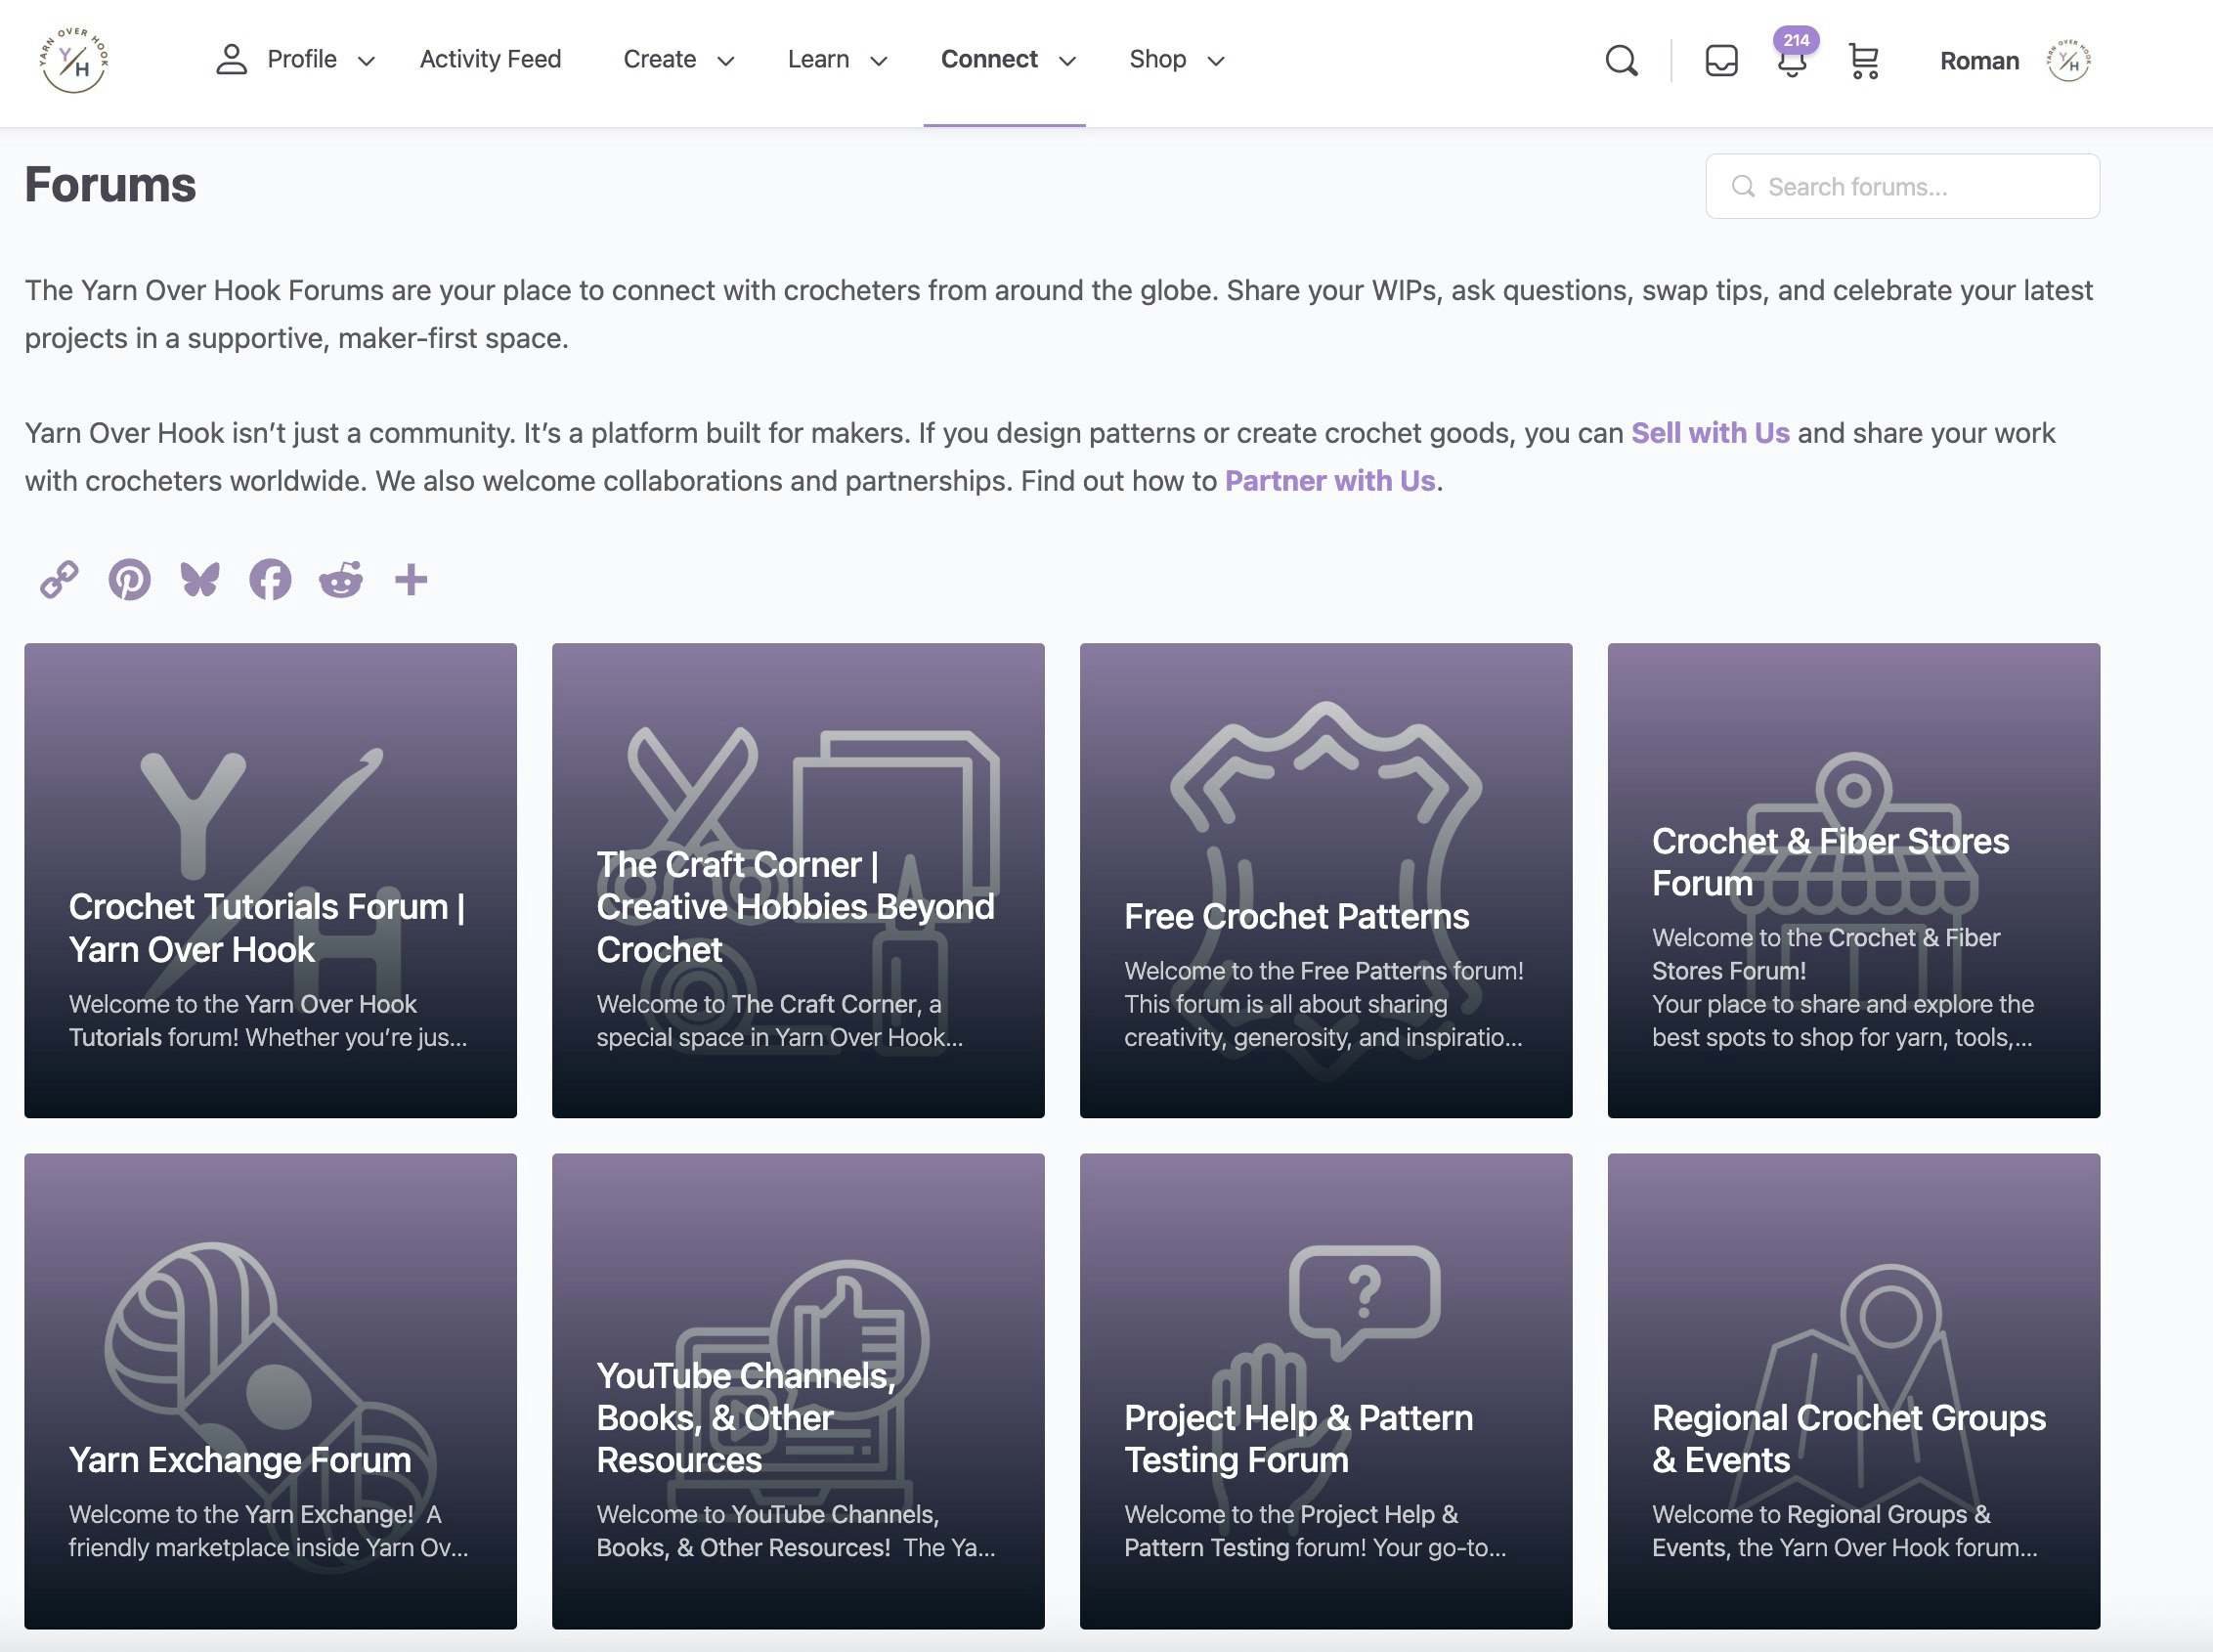This screenshot has width=2213, height=1652.
Task: Open the shopping cart icon
Action: (x=1863, y=61)
